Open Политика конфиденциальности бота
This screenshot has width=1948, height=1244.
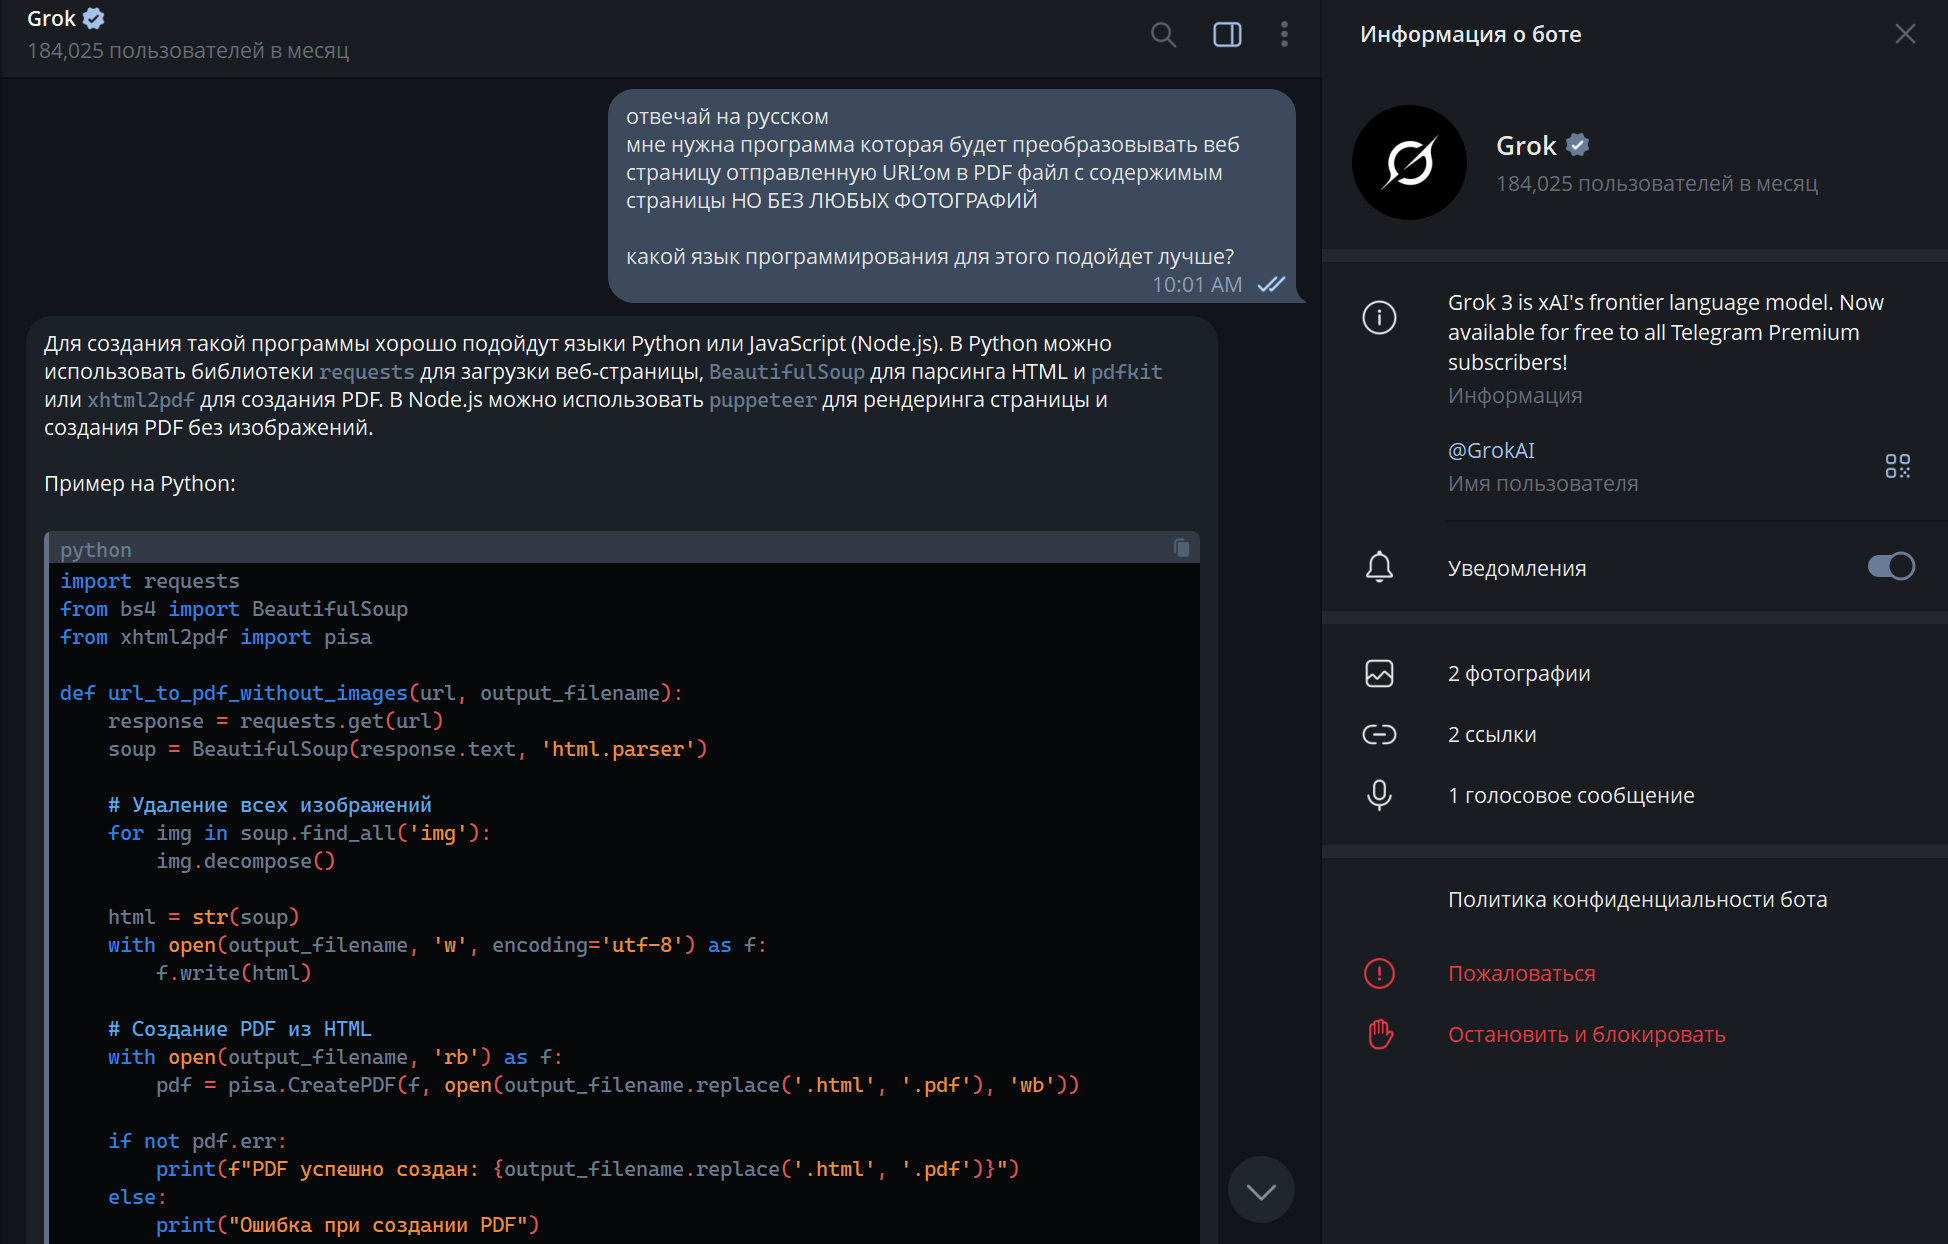coord(1637,899)
